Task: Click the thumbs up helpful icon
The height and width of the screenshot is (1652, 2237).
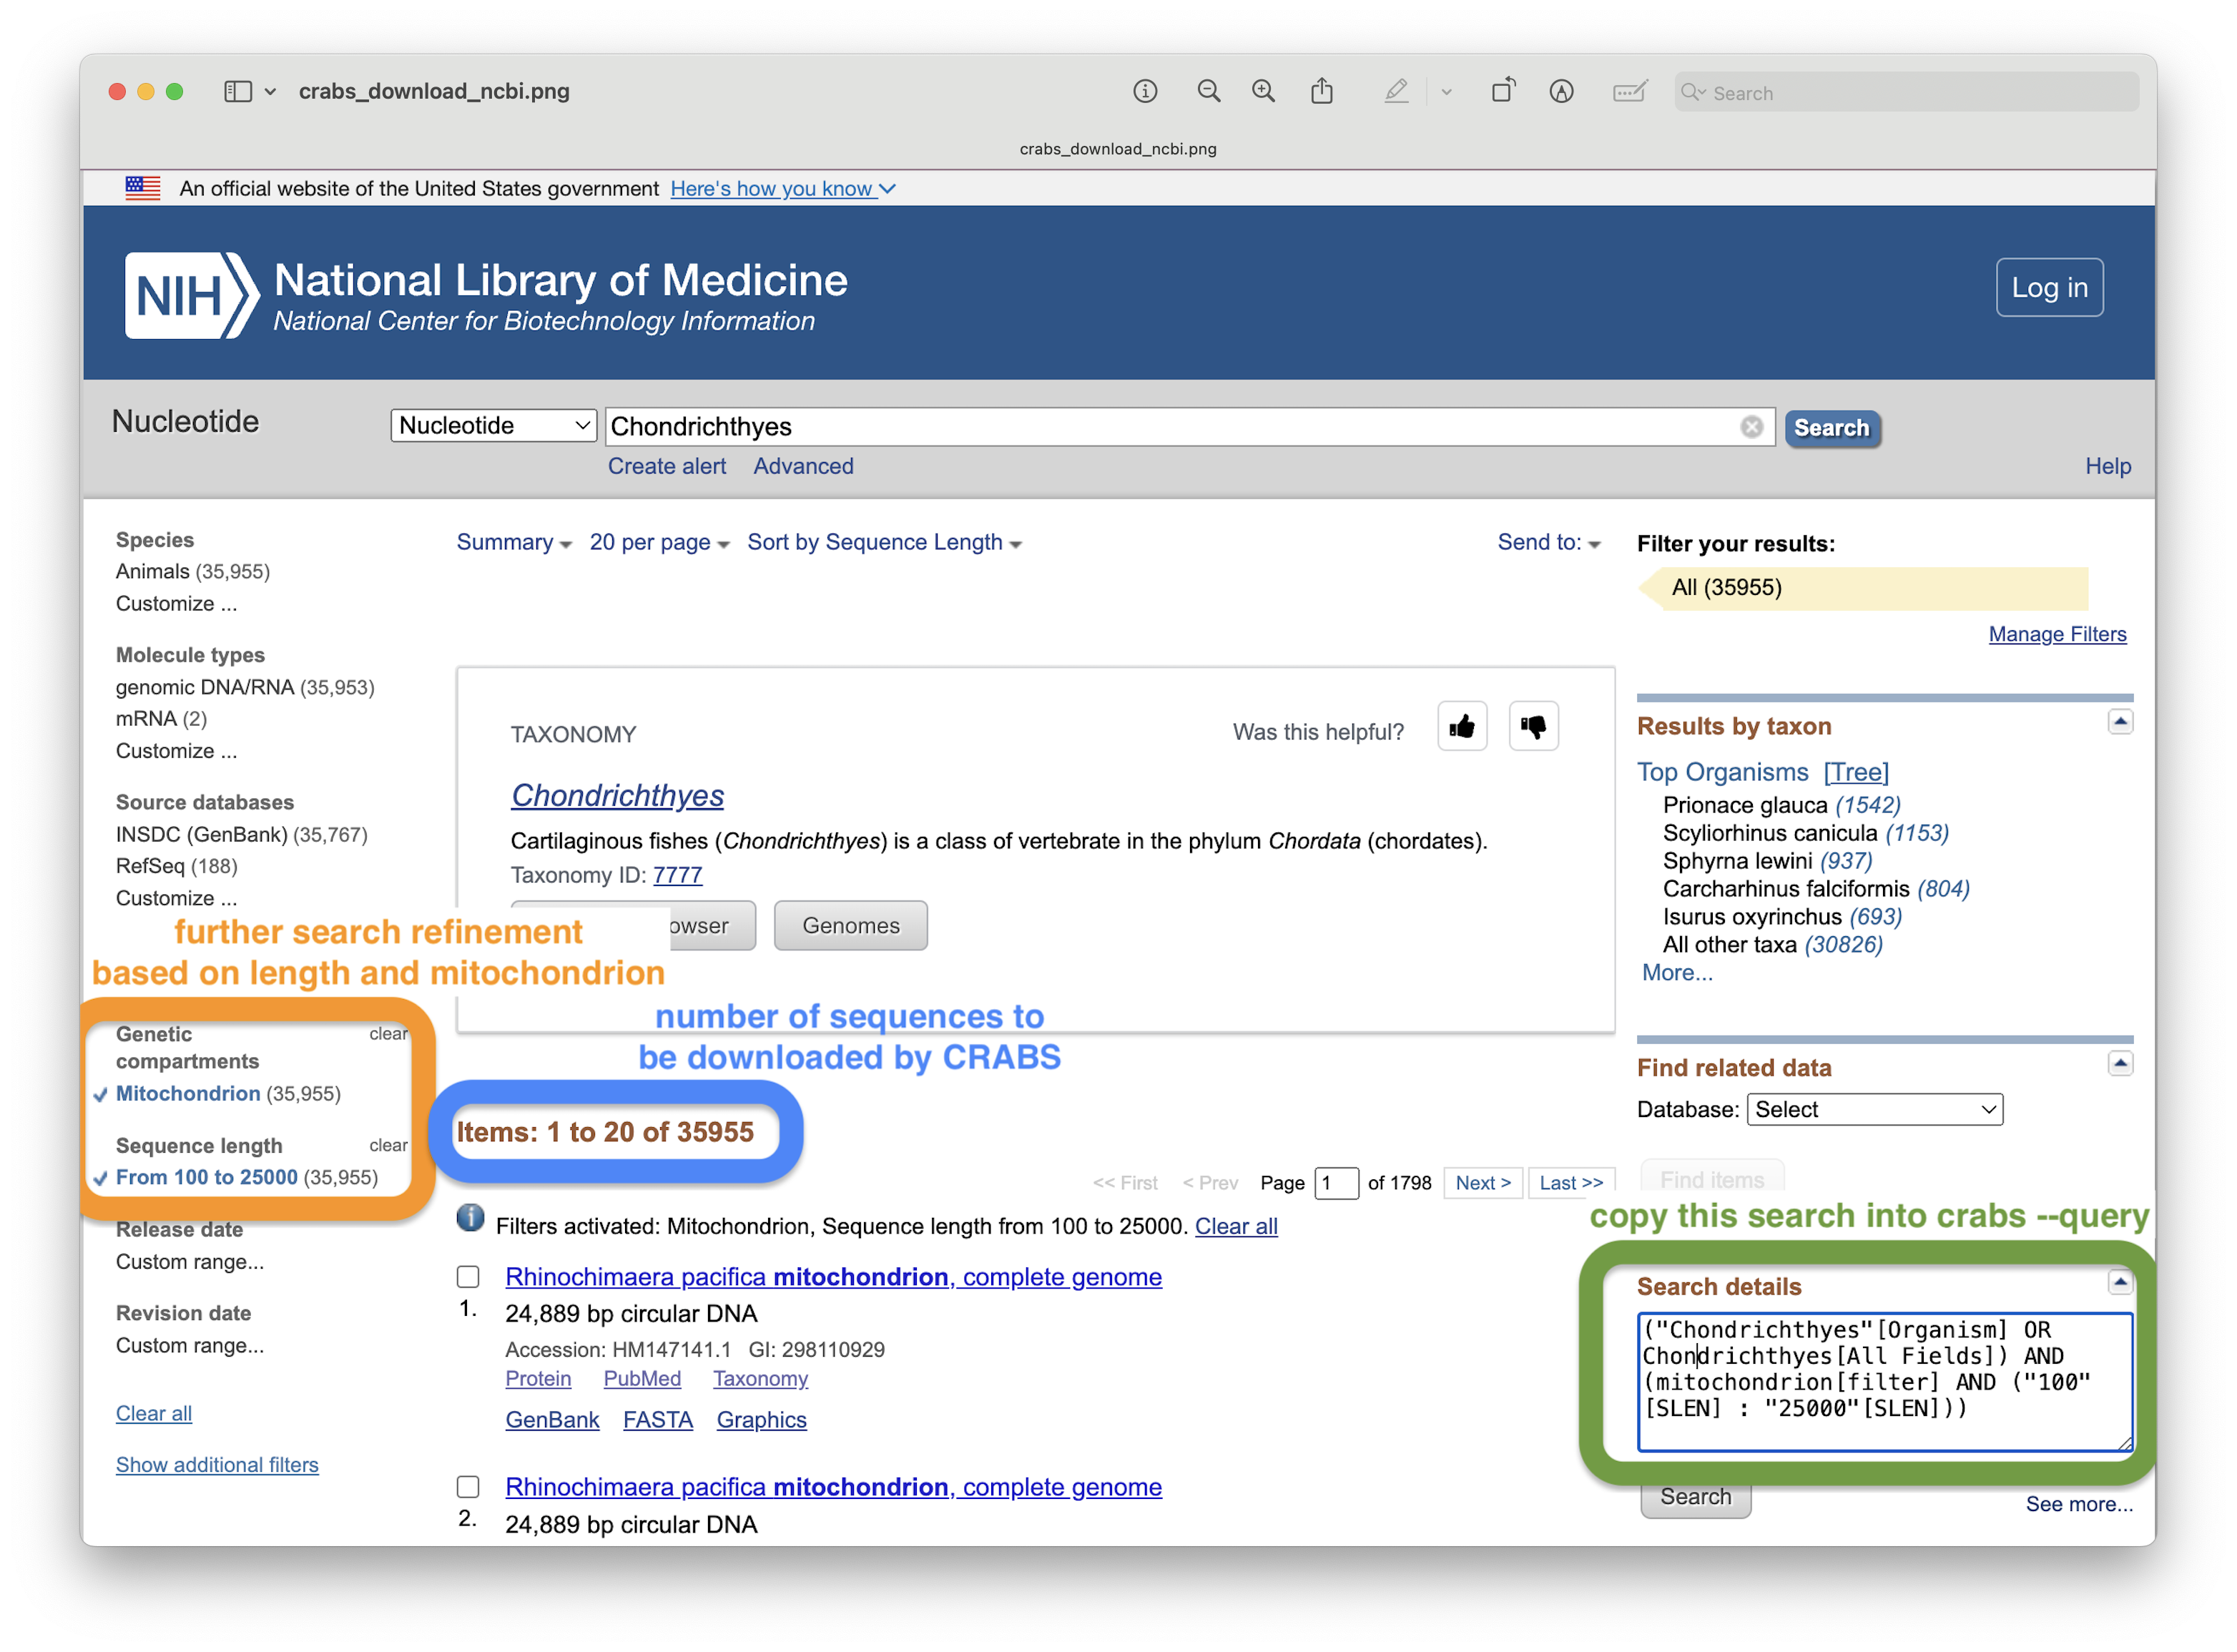Action: 1461,726
